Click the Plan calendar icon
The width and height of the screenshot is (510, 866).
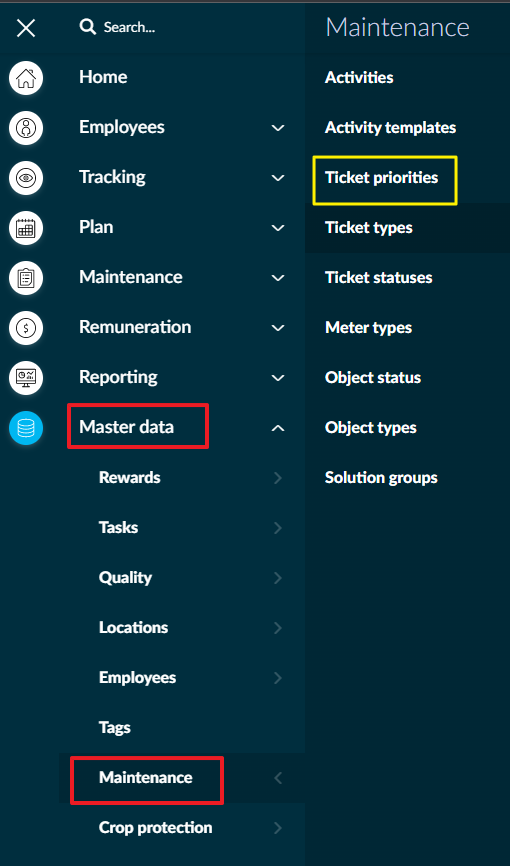point(26,228)
